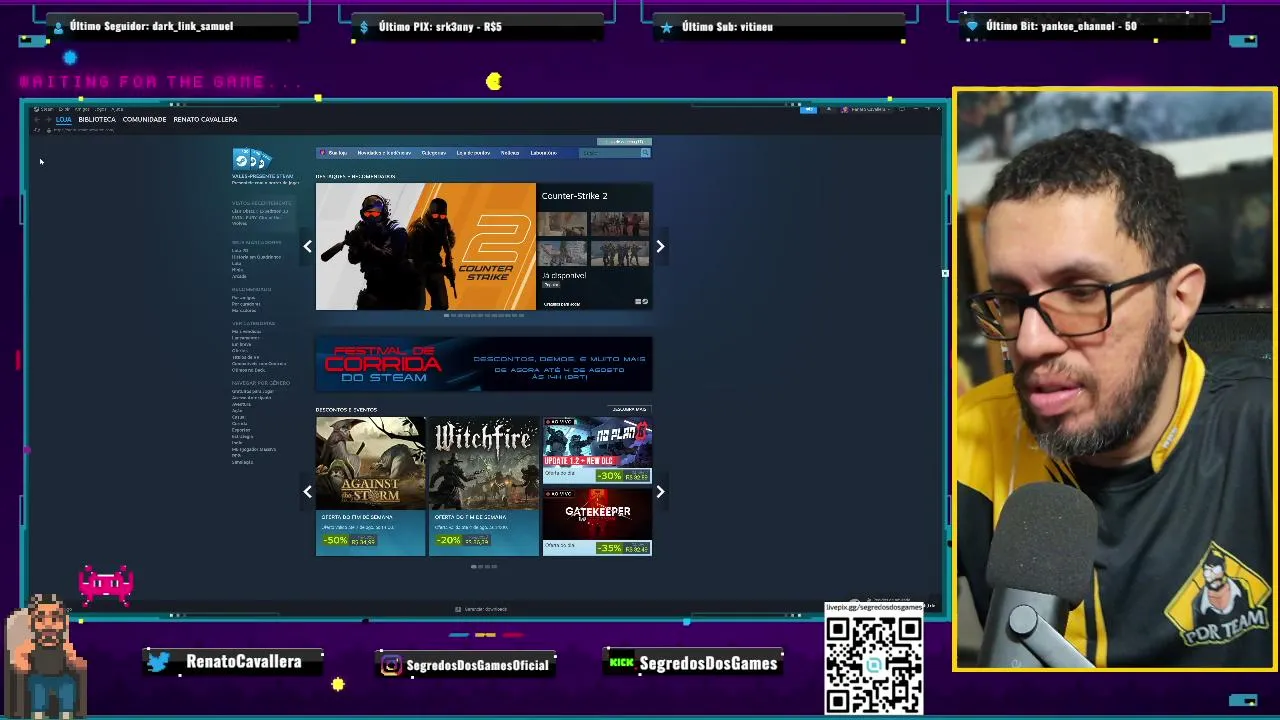Screen dimensions: 1280x720
Task: View third Counter-Strike 2 screenshot thumbnail
Action: 562,254
